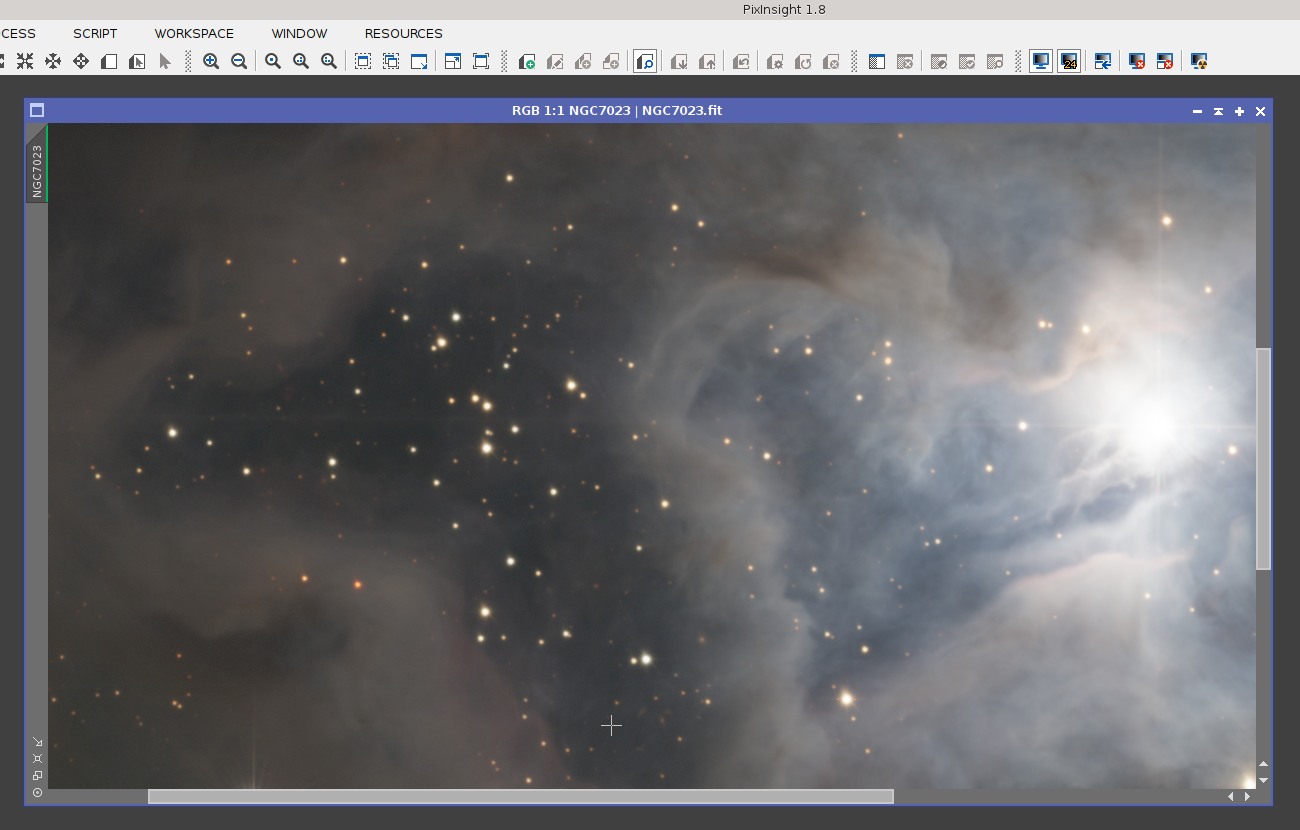The width and height of the screenshot is (1300, 830).
Task: Click the zoom in magnifier icon
Action: click(x=211, y=61)
